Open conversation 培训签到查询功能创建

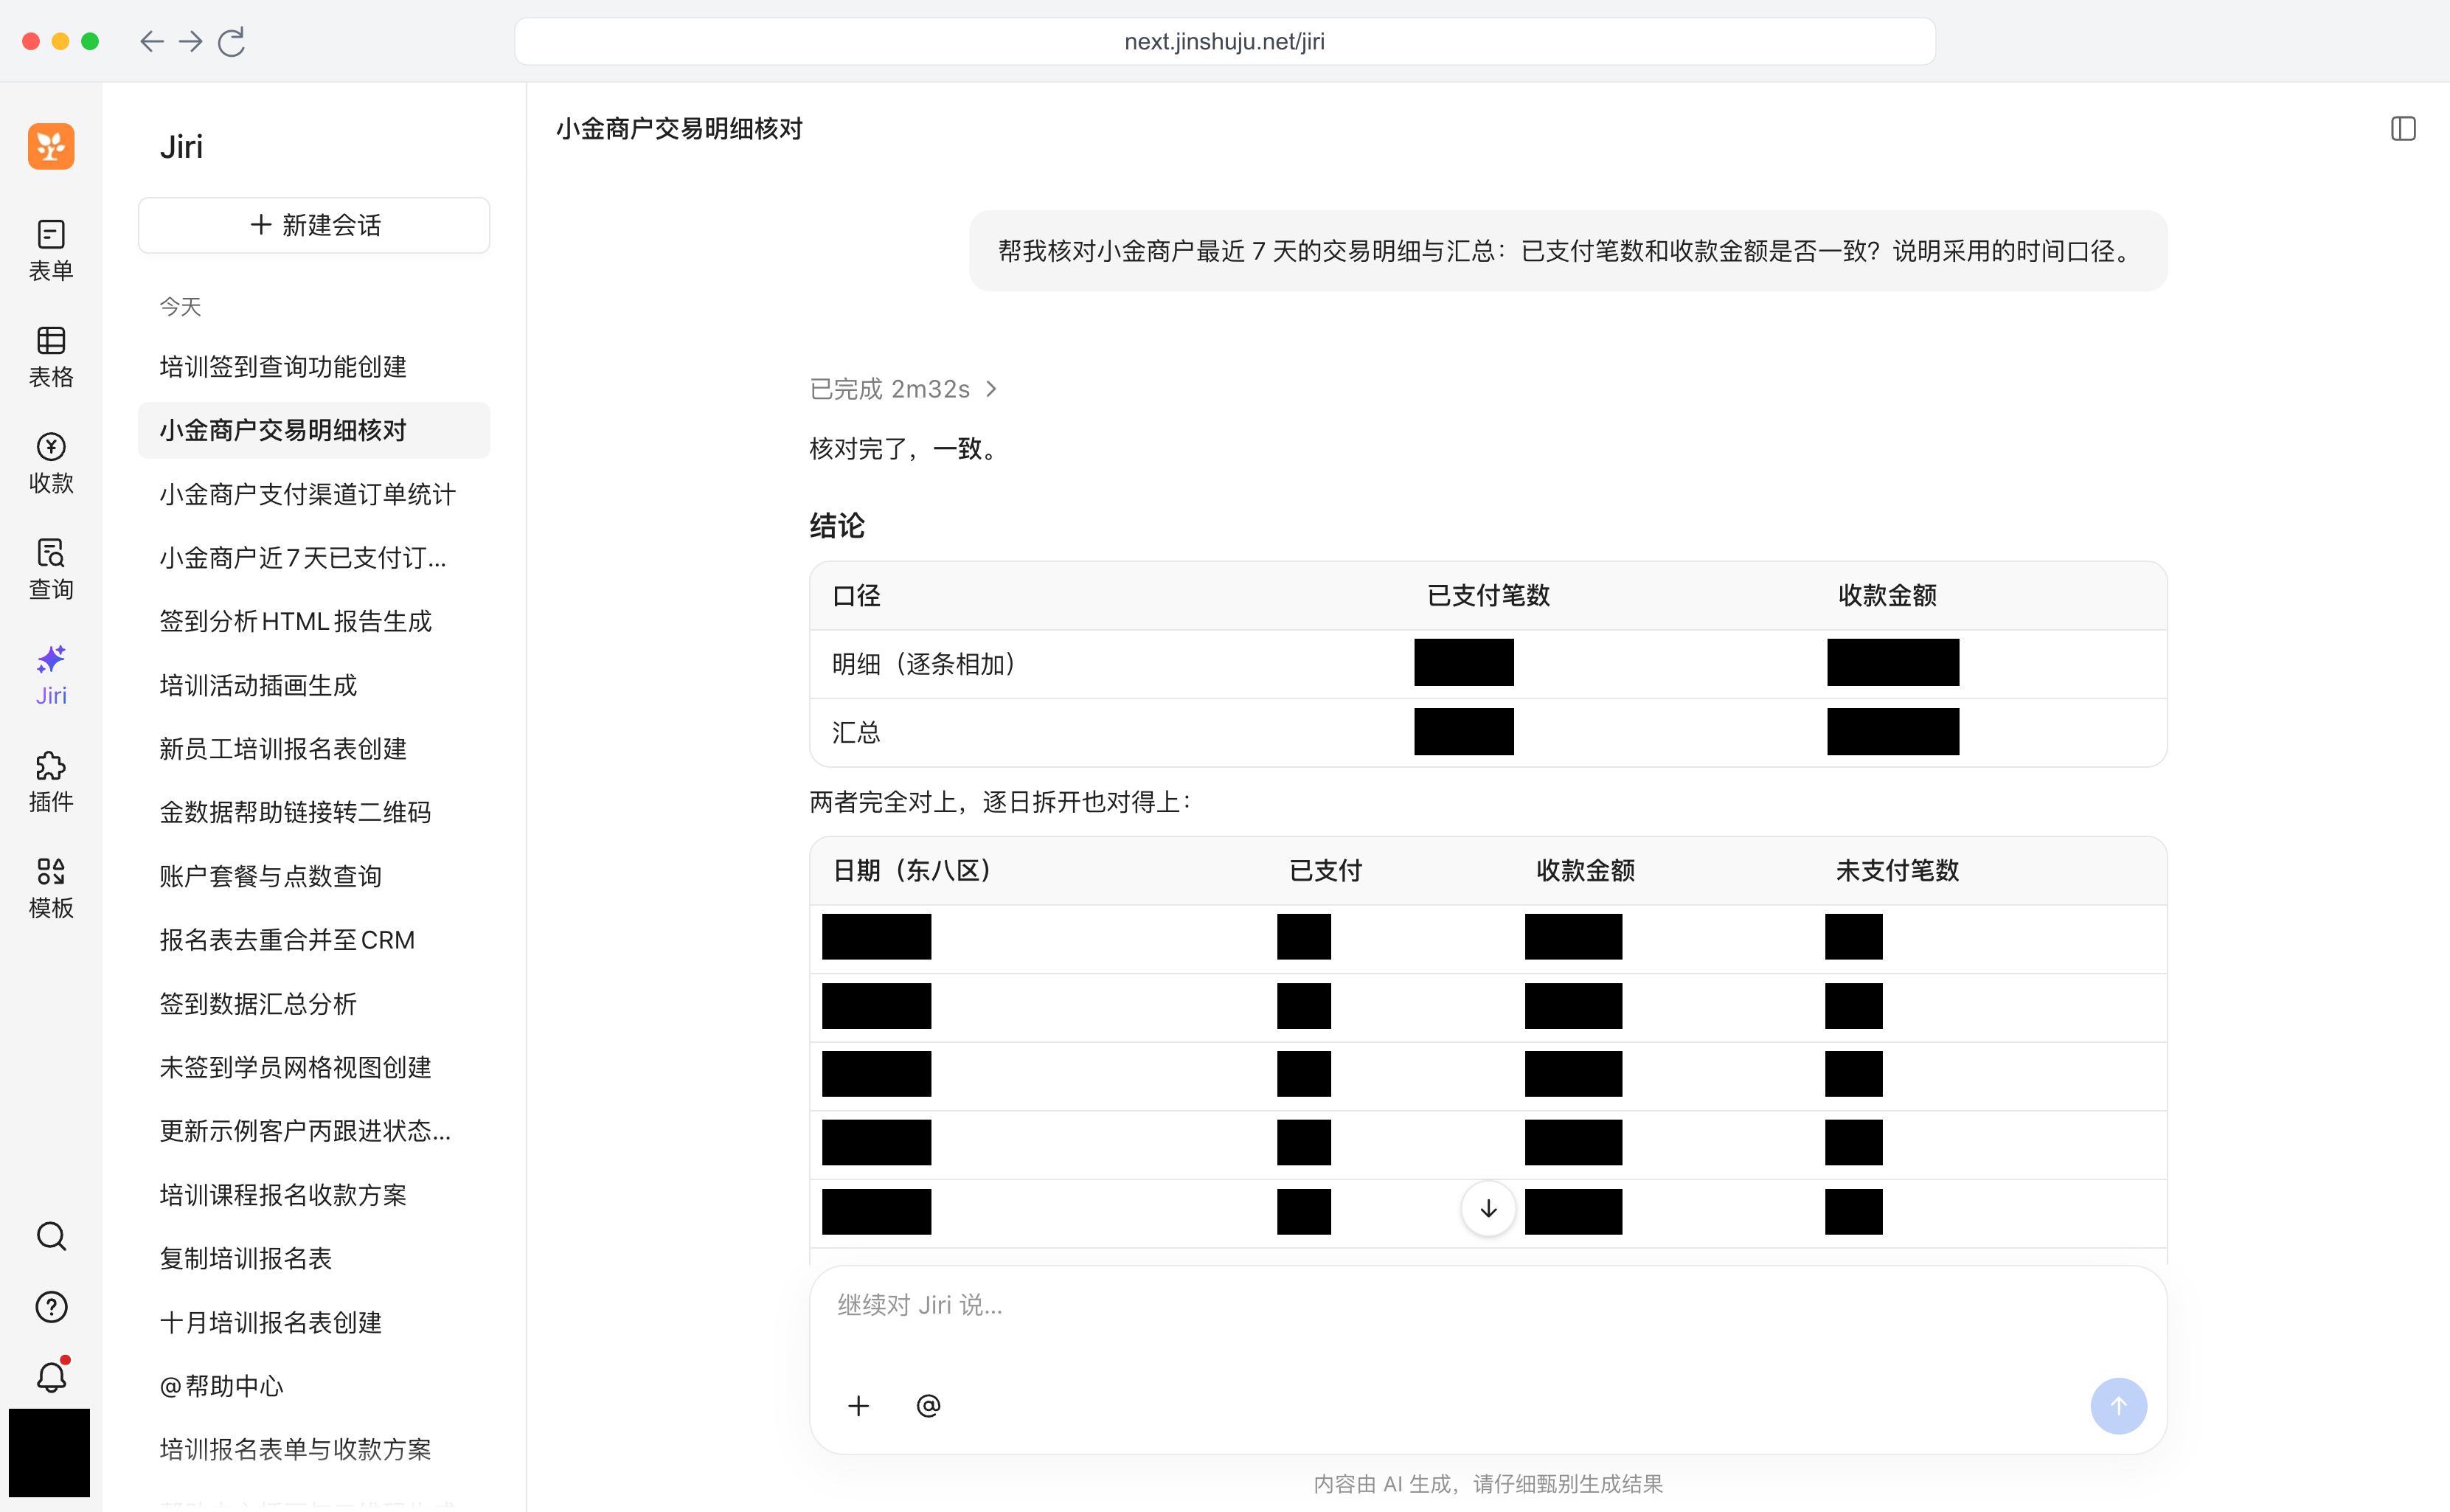(x=314, y=367)
